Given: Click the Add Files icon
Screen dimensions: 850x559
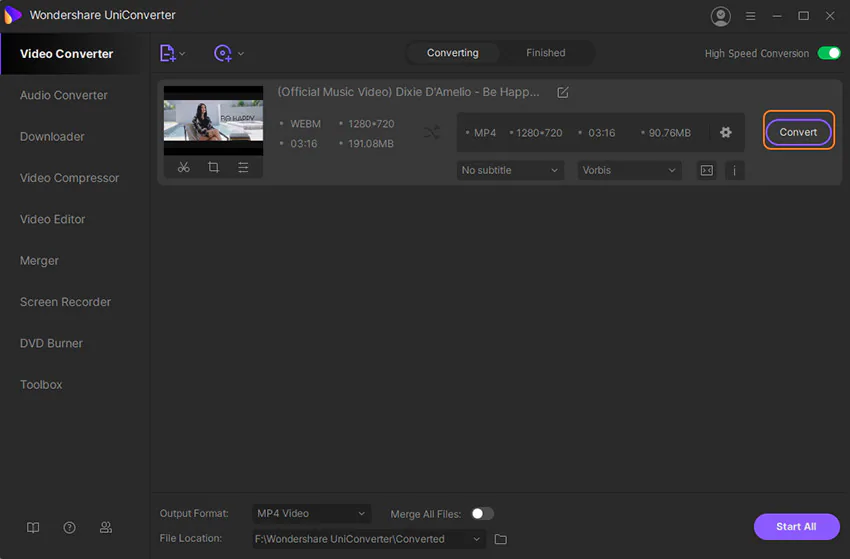Looking at the screenshot, I should click(167, 53).
